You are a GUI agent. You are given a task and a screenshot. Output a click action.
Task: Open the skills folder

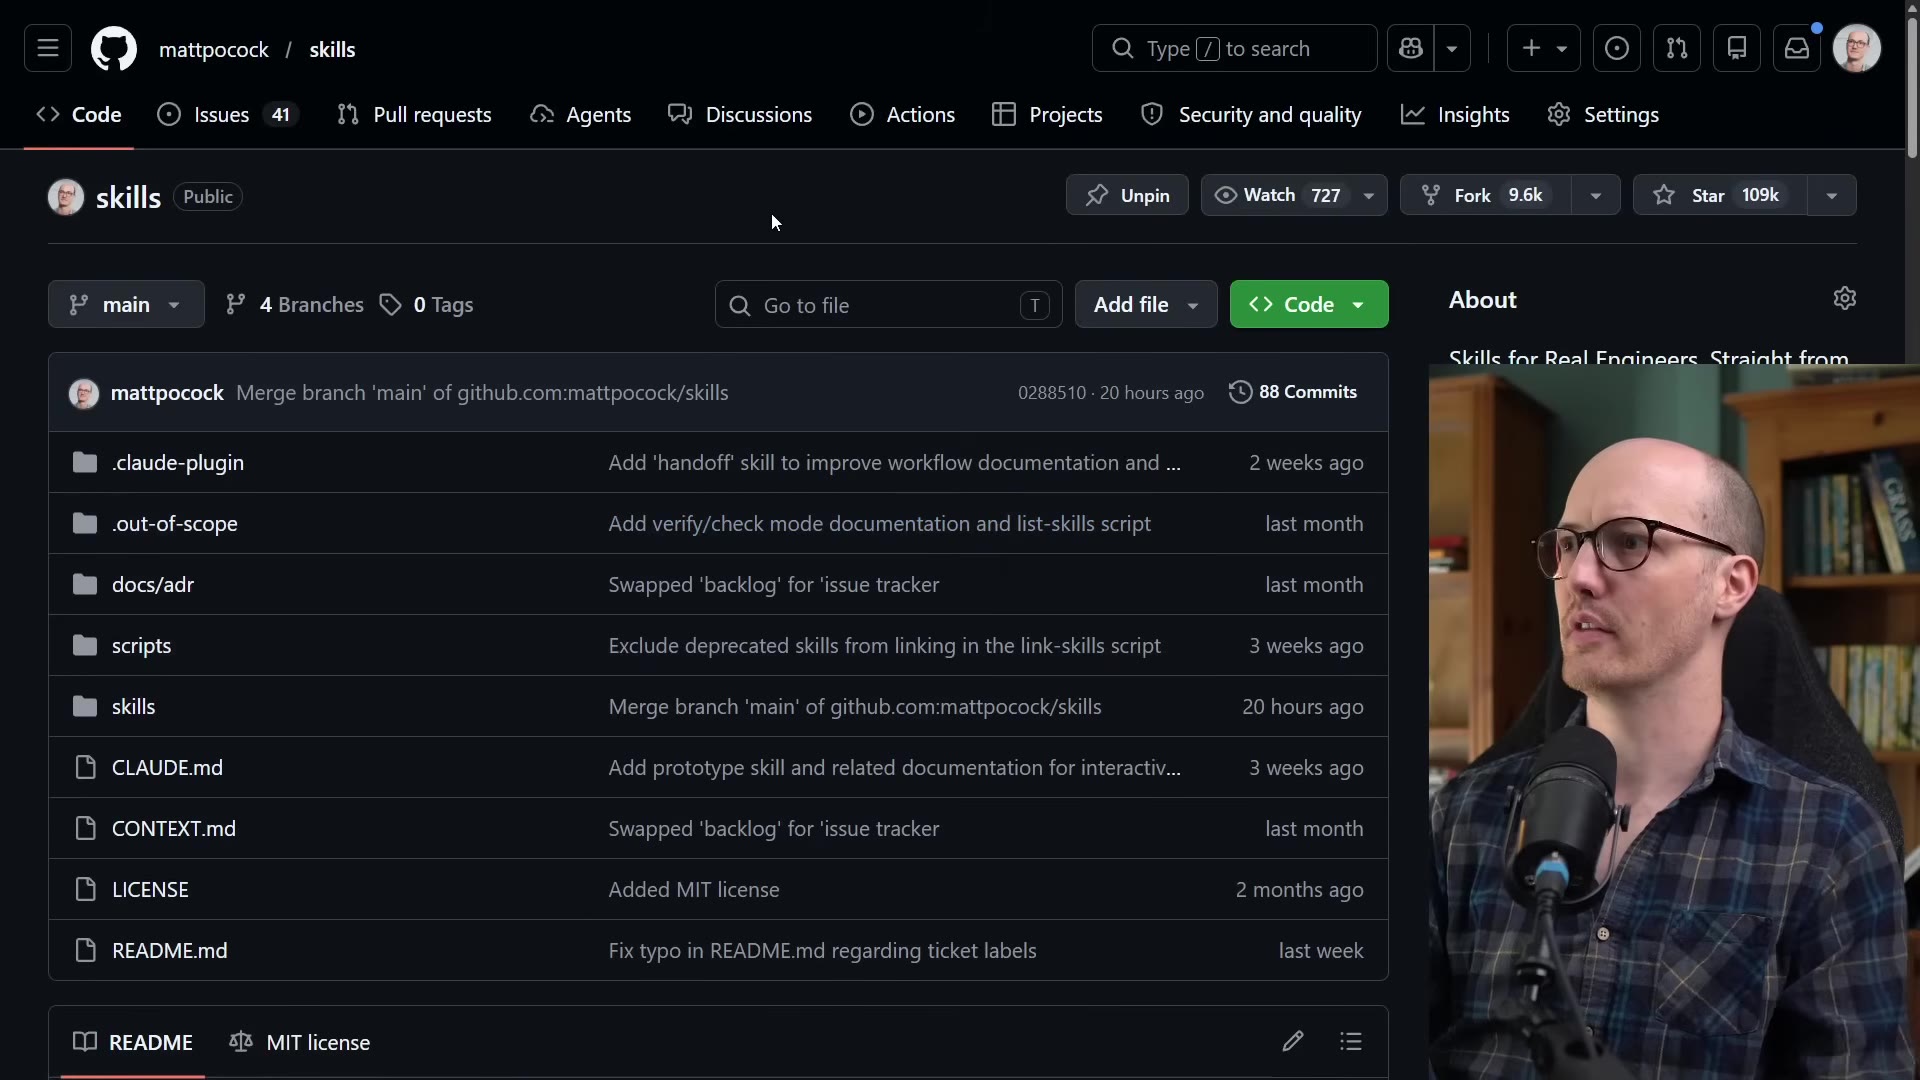coord(134,706)
